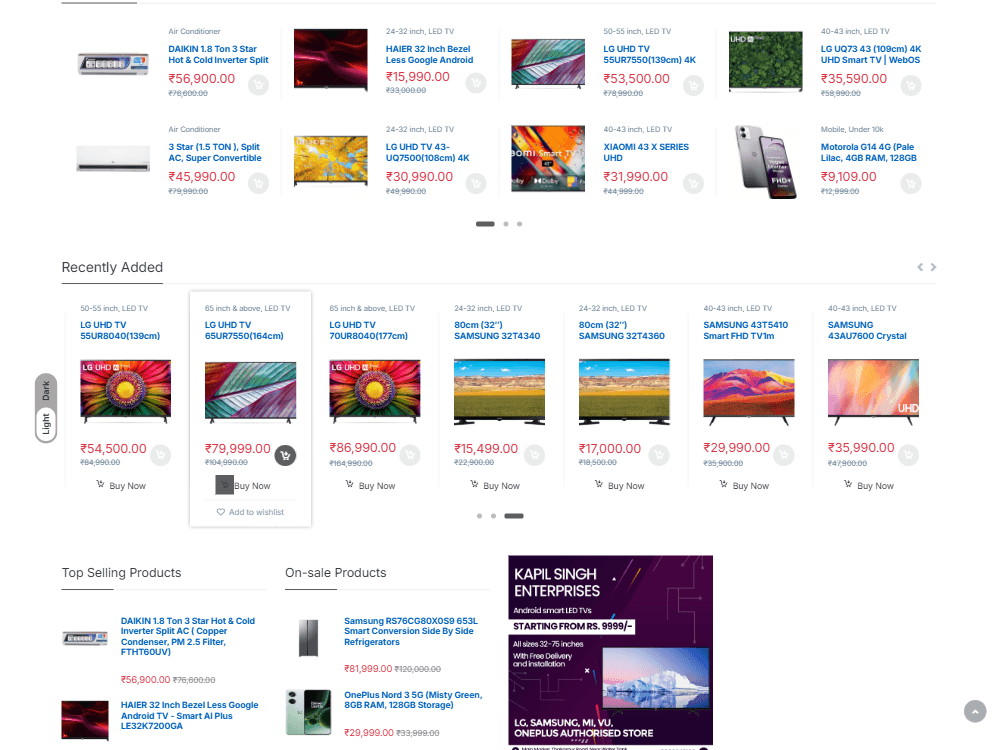Switch to Dark theme mode

pyautogui.click(x=46, y=391)
